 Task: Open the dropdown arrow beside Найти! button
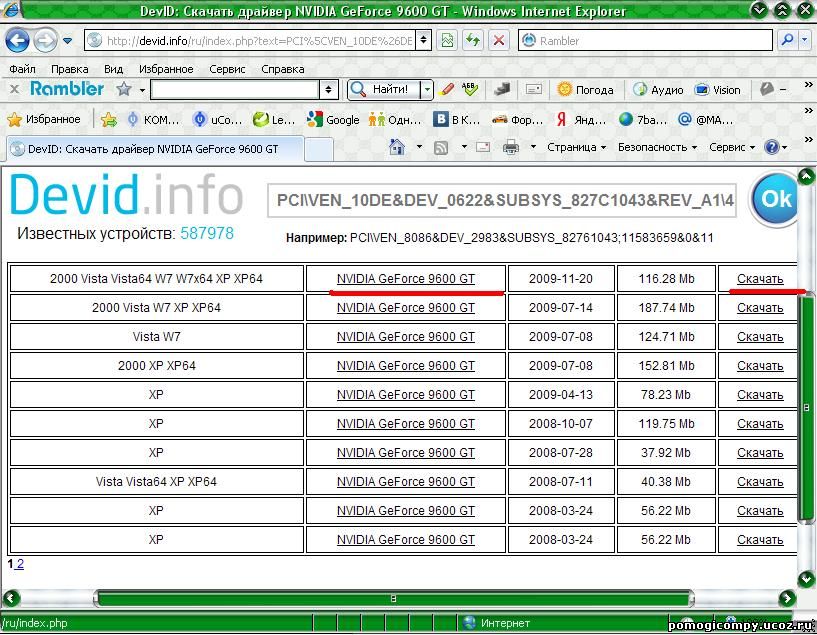pyautogui.click(x=427, y=90)
